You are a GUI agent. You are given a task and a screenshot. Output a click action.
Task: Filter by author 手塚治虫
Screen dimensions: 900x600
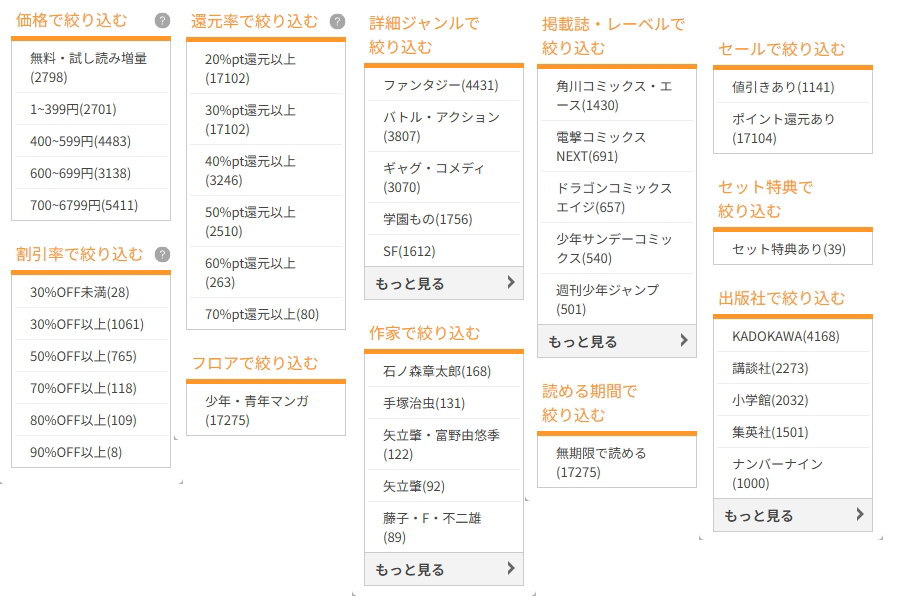(444, 403)
